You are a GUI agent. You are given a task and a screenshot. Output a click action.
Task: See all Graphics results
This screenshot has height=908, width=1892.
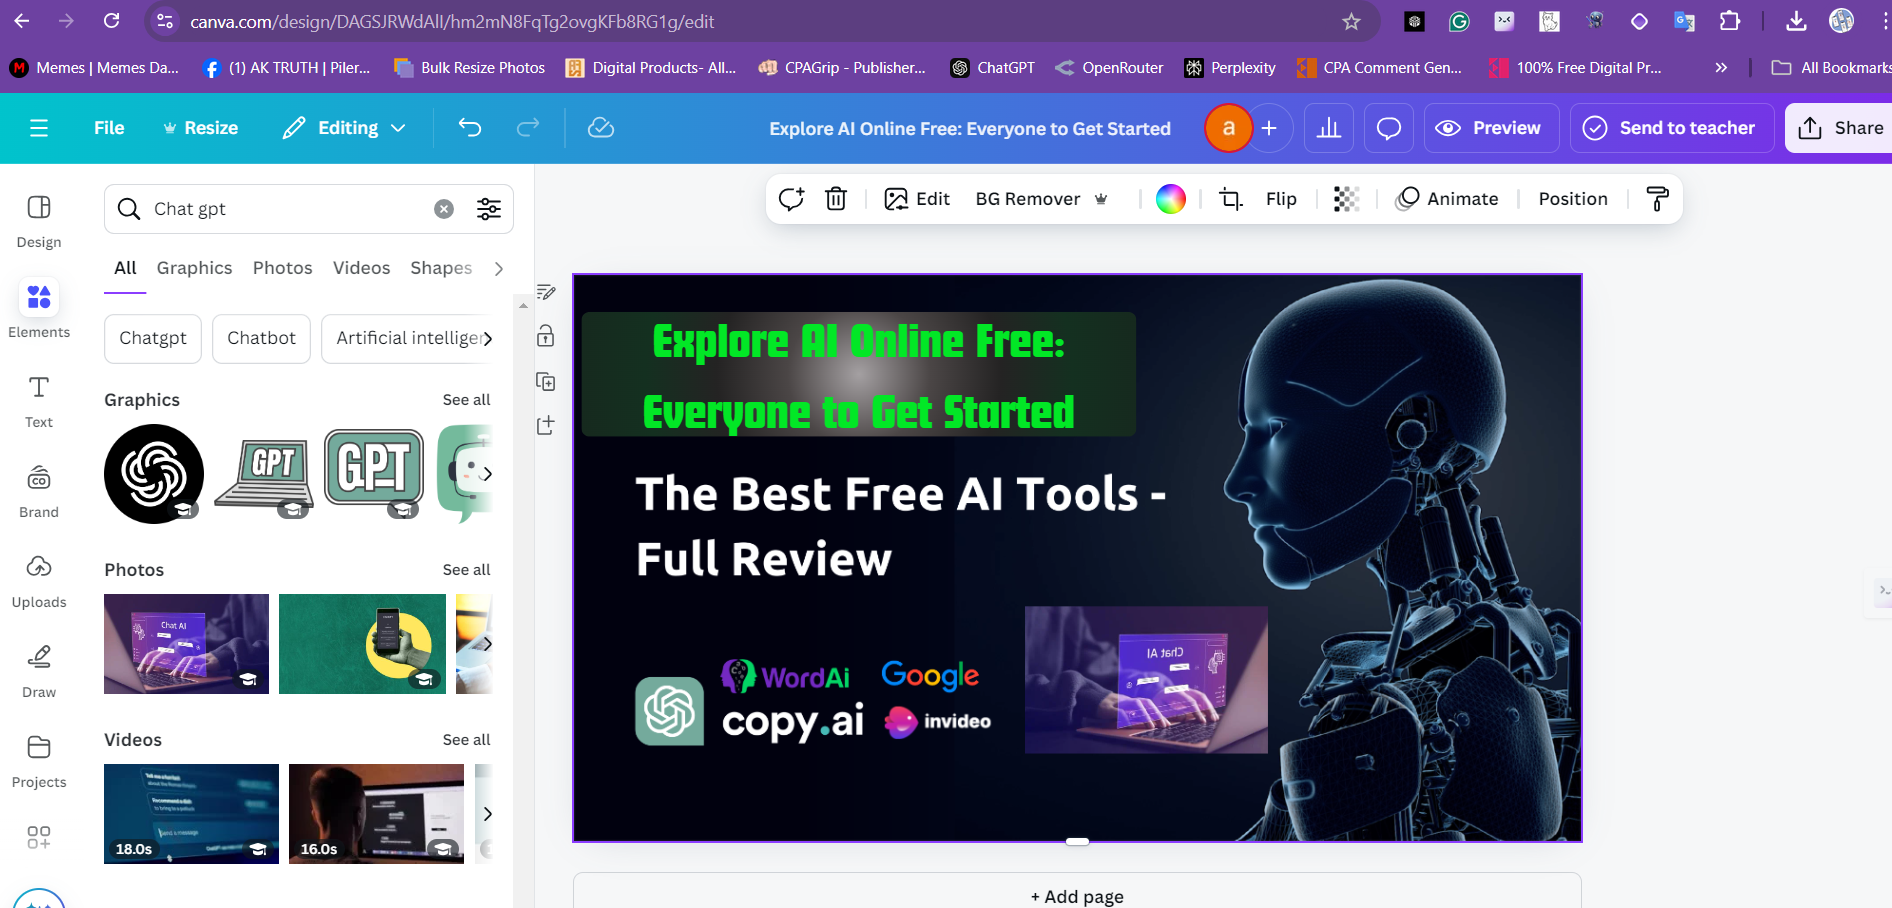pyautogui.click(x=466, y=400)
